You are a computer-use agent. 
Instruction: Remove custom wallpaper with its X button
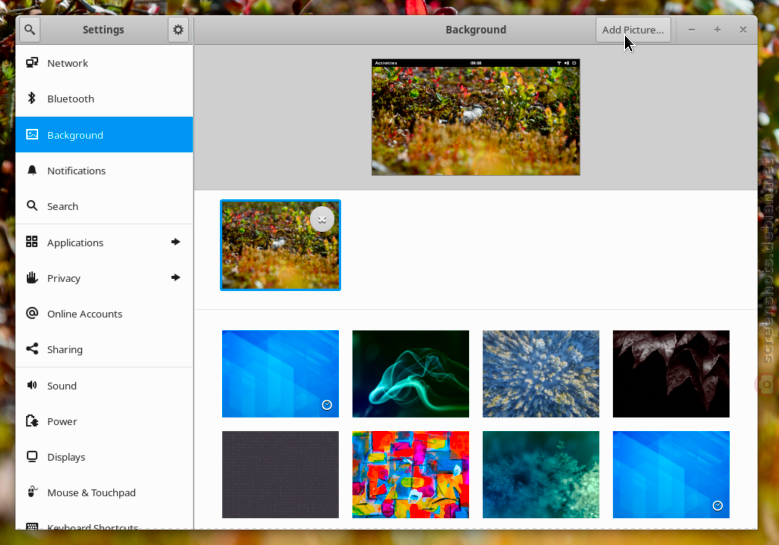click(322, 219)
